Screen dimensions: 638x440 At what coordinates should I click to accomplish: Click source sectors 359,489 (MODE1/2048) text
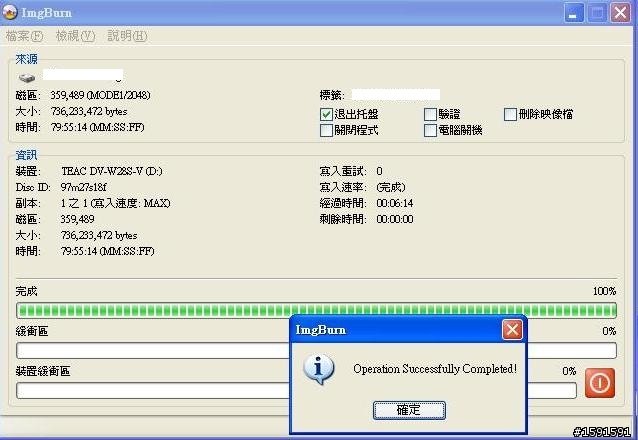coord(100,95)
